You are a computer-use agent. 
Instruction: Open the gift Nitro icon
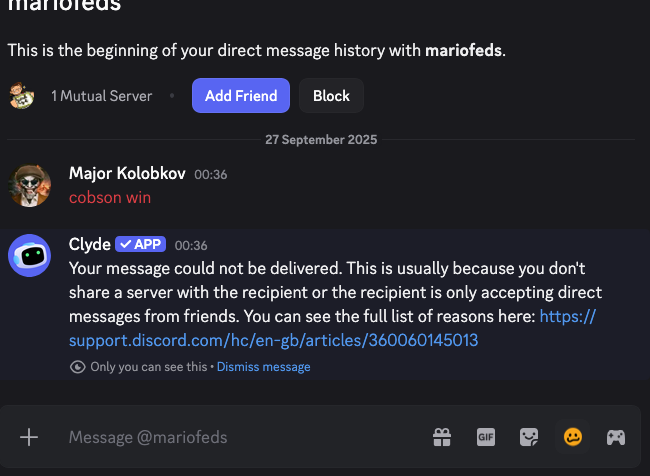(x=441, y=437)
